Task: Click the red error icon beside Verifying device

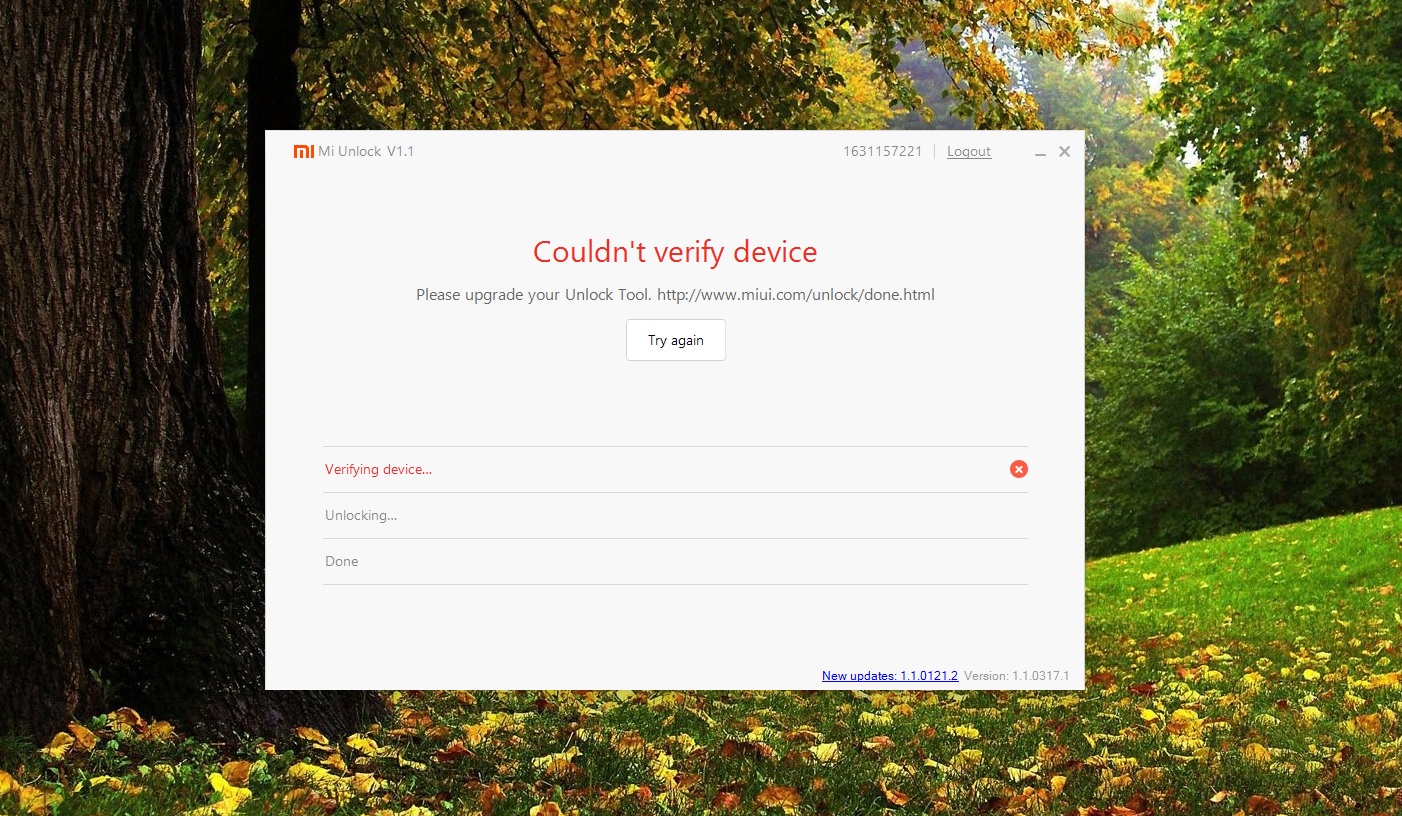Action: (1018, 469)
